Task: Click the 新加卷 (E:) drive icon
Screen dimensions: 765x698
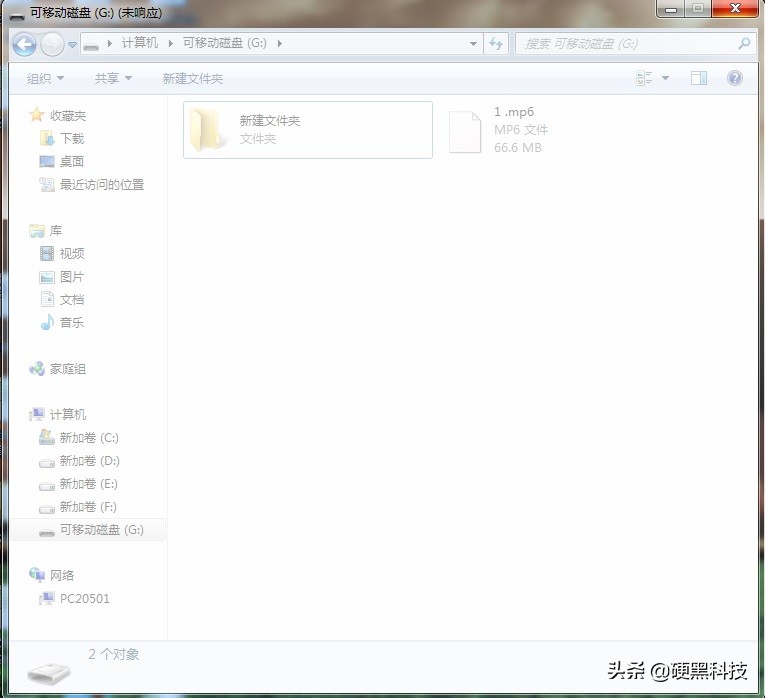Action: pyautogui.click(x=47, y=485)
